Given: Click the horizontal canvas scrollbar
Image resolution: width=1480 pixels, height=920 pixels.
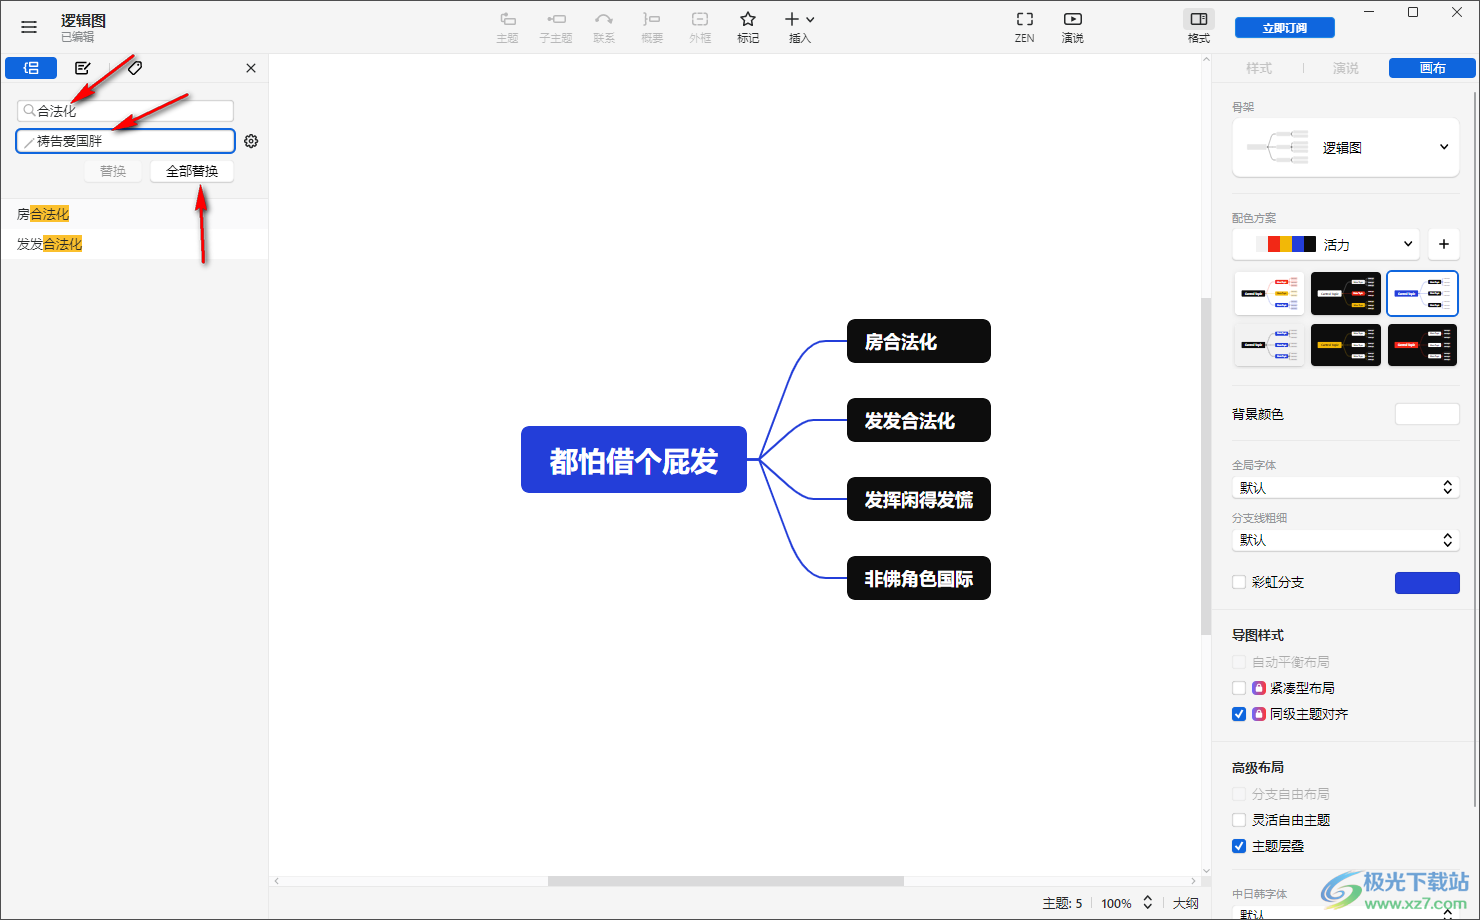Looking at the screenshot, I should coord(726,881).
